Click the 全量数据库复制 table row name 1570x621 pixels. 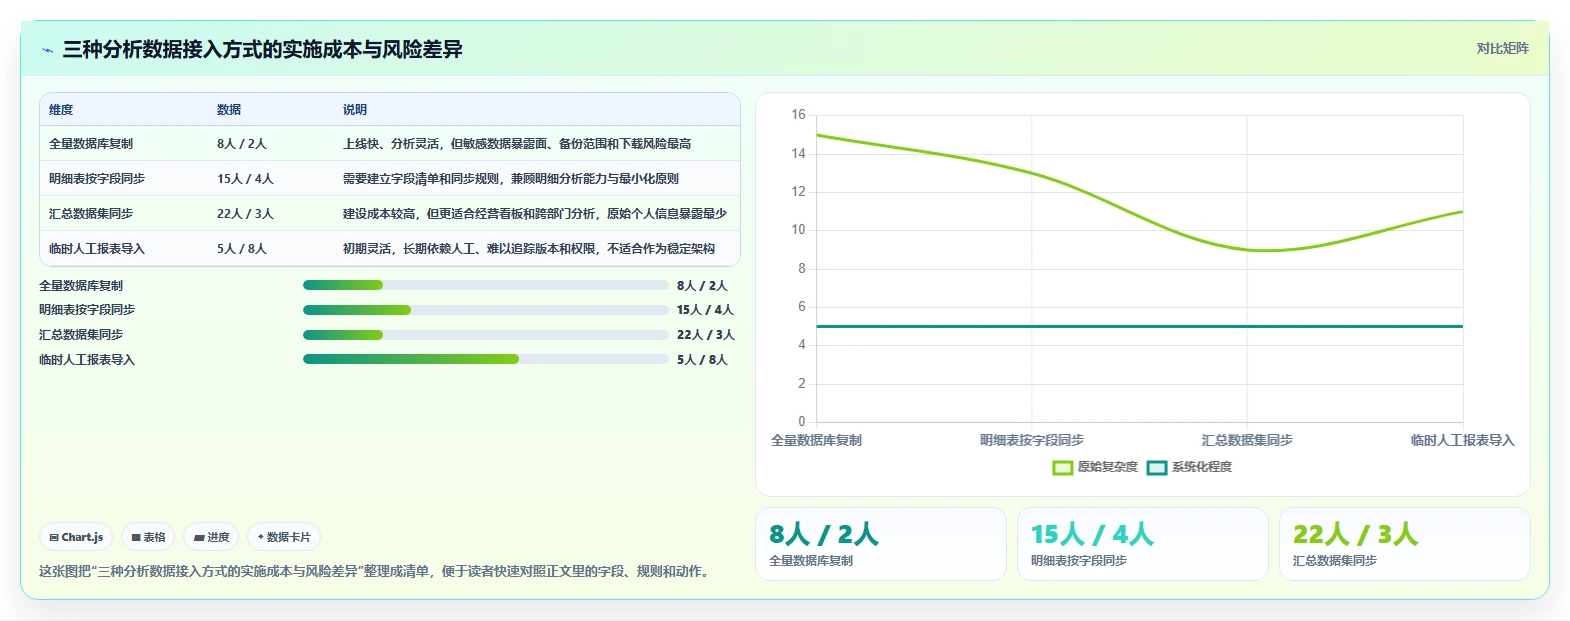[91, 144]
